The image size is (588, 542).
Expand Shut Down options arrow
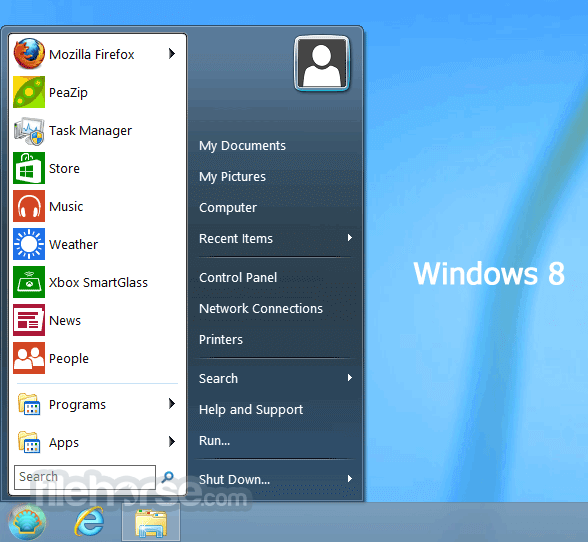350,478
